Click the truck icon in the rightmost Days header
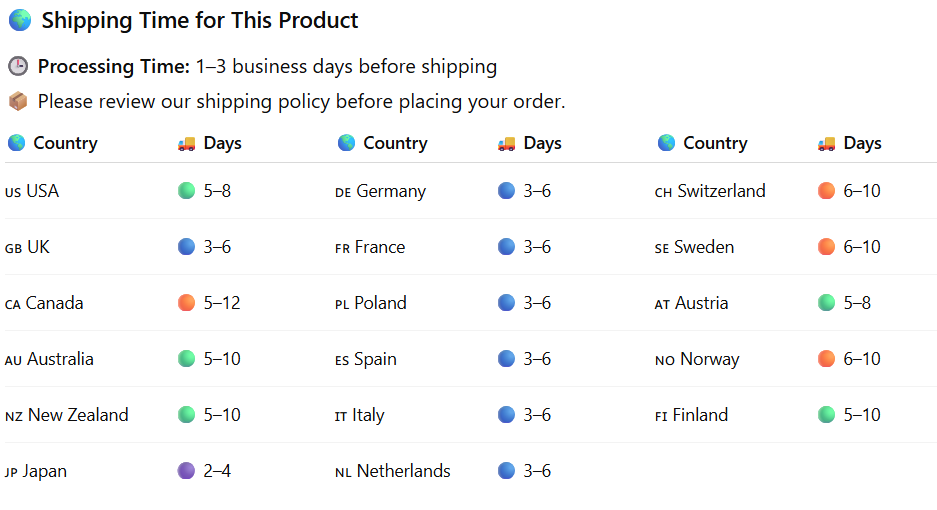 click(x=826, y=143)
